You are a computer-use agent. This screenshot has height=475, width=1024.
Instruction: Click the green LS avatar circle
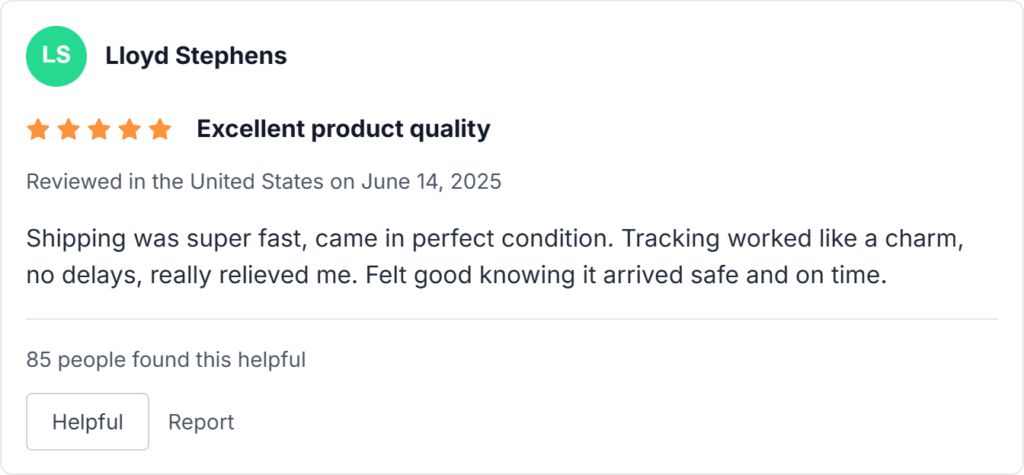(x=56, y=56)
